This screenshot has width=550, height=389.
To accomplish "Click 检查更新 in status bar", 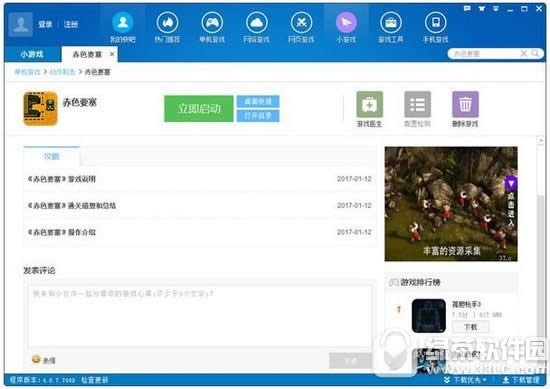I will pyautogui.click(x=94, y=380).
